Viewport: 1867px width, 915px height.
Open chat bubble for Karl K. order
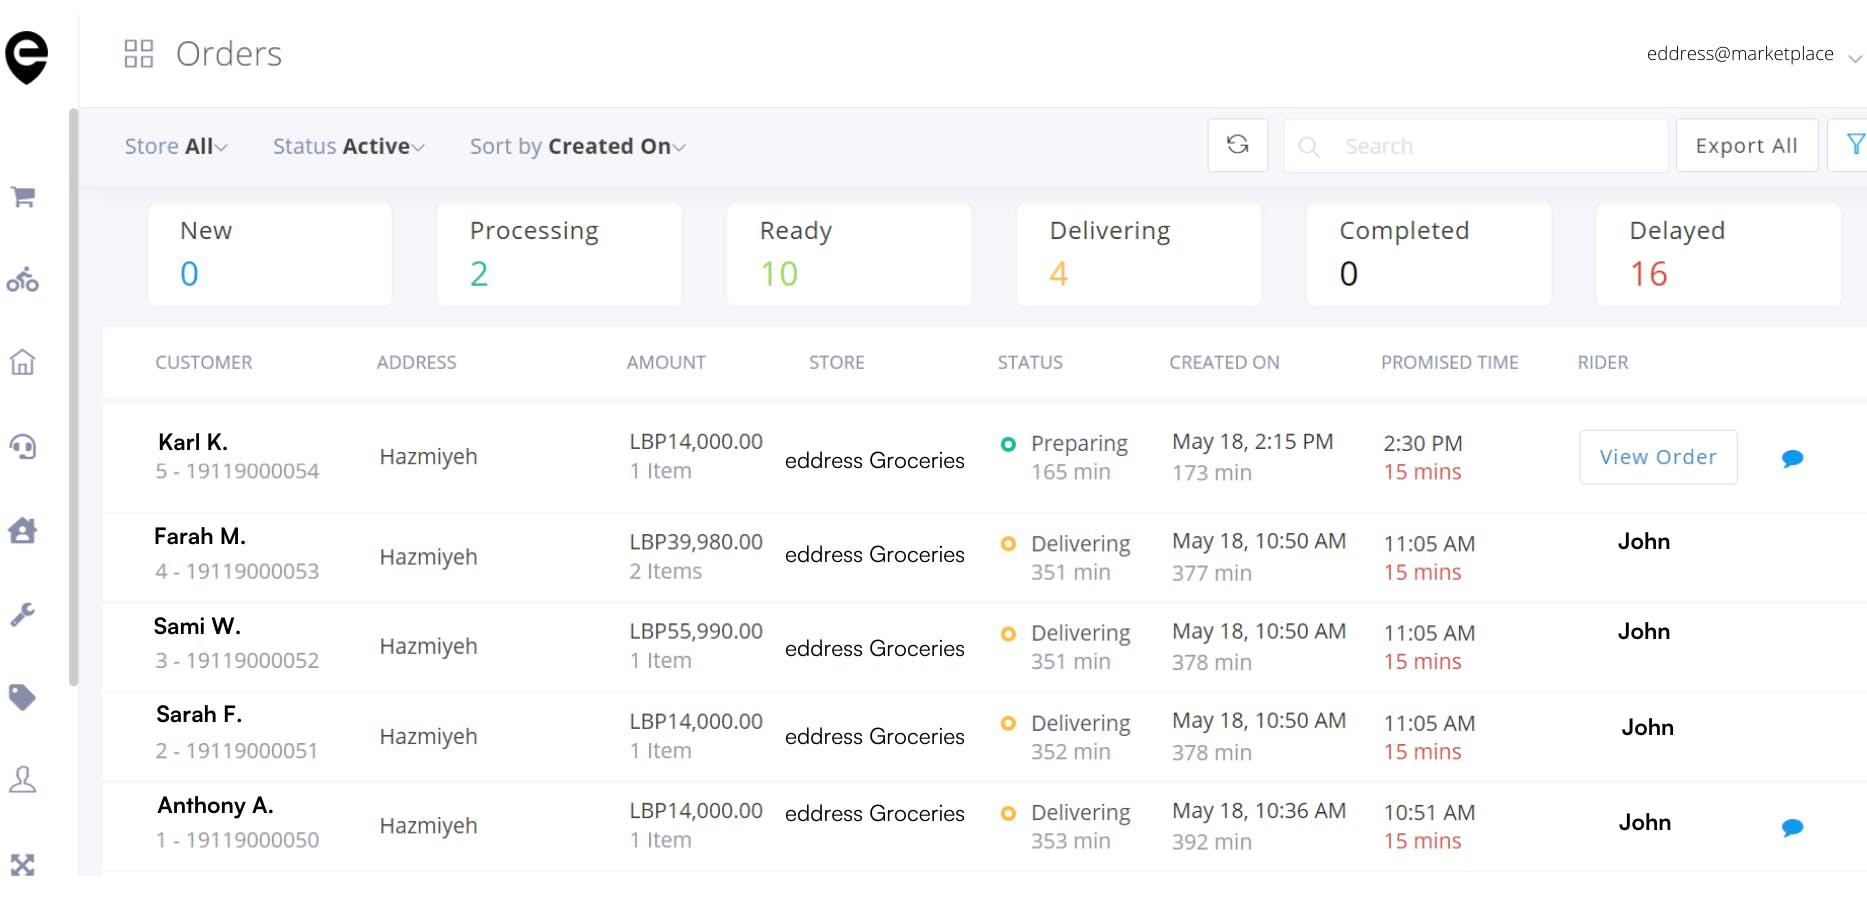(x=1792, y=459)
